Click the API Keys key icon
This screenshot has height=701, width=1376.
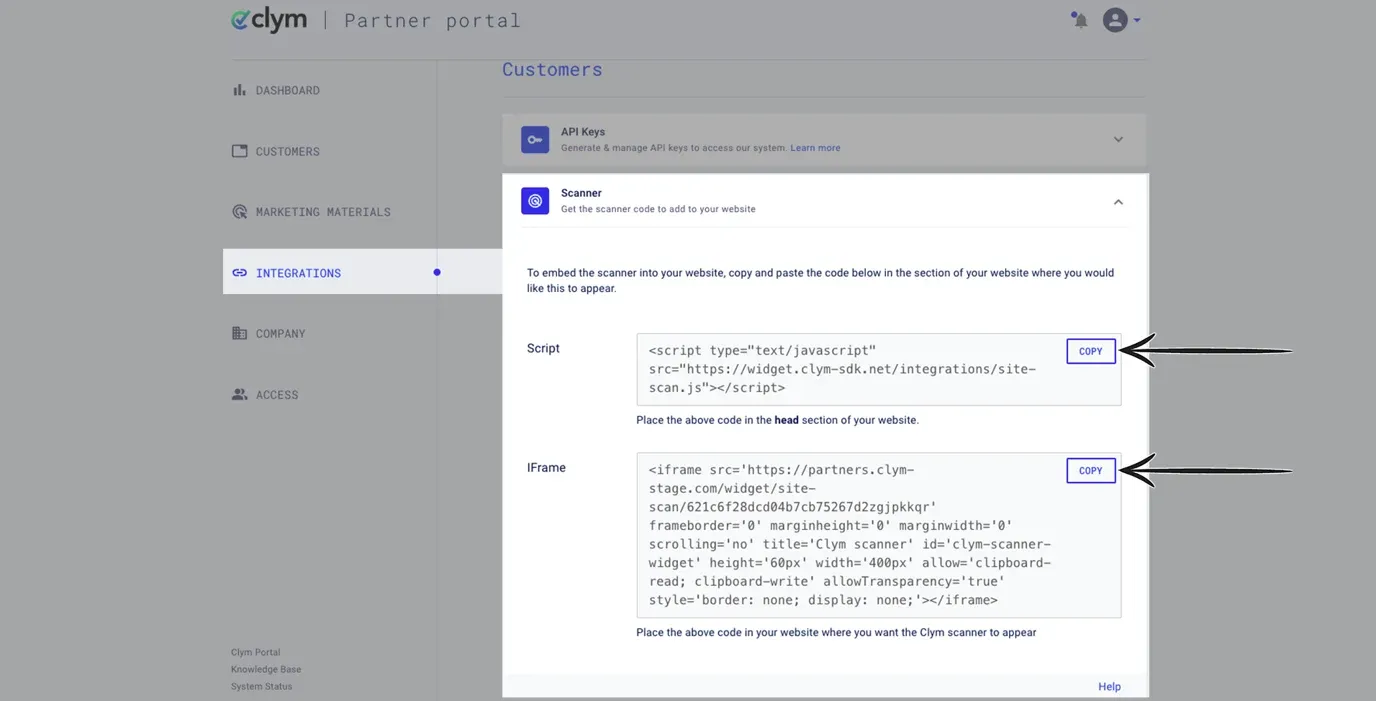[535, 140]
